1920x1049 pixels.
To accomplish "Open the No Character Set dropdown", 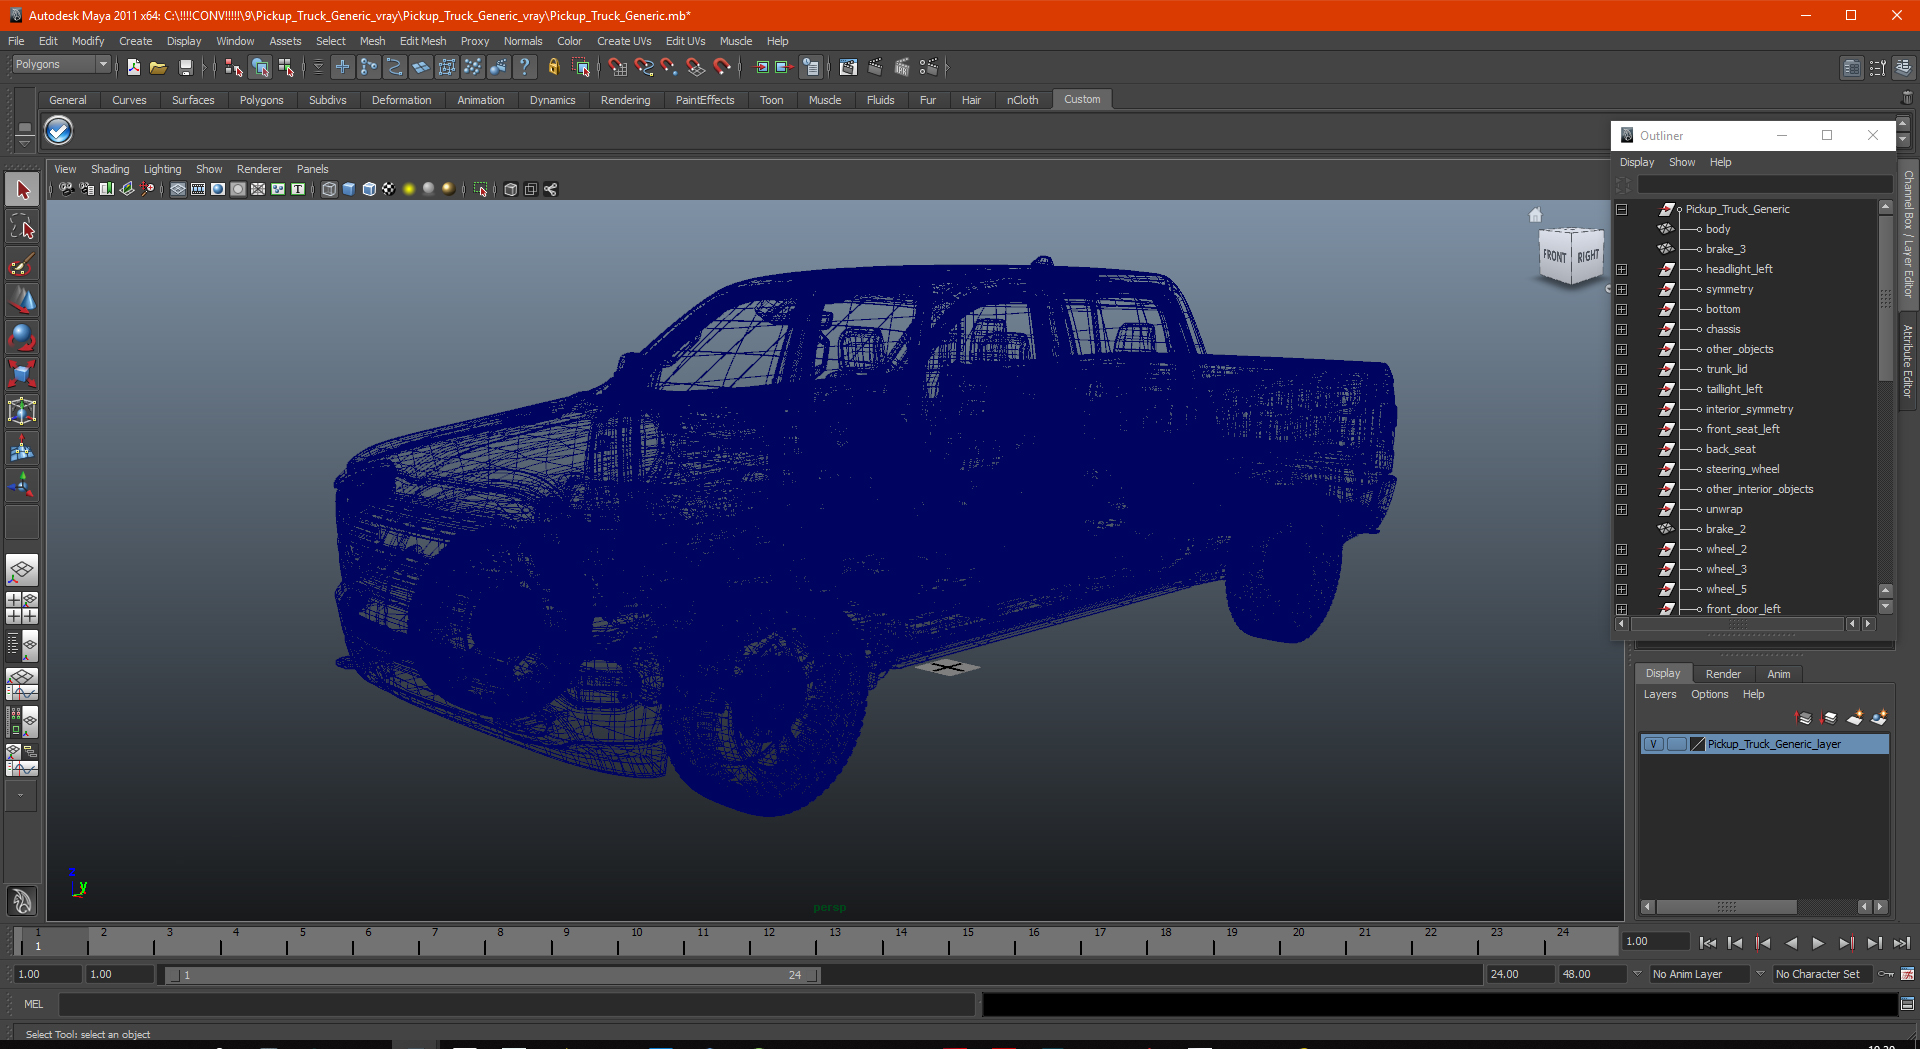I will pos(1823,974).
